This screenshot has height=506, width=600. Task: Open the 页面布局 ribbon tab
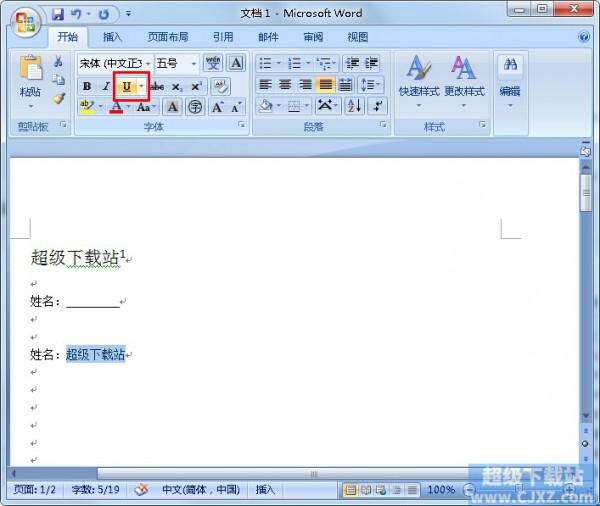point(168,37)
